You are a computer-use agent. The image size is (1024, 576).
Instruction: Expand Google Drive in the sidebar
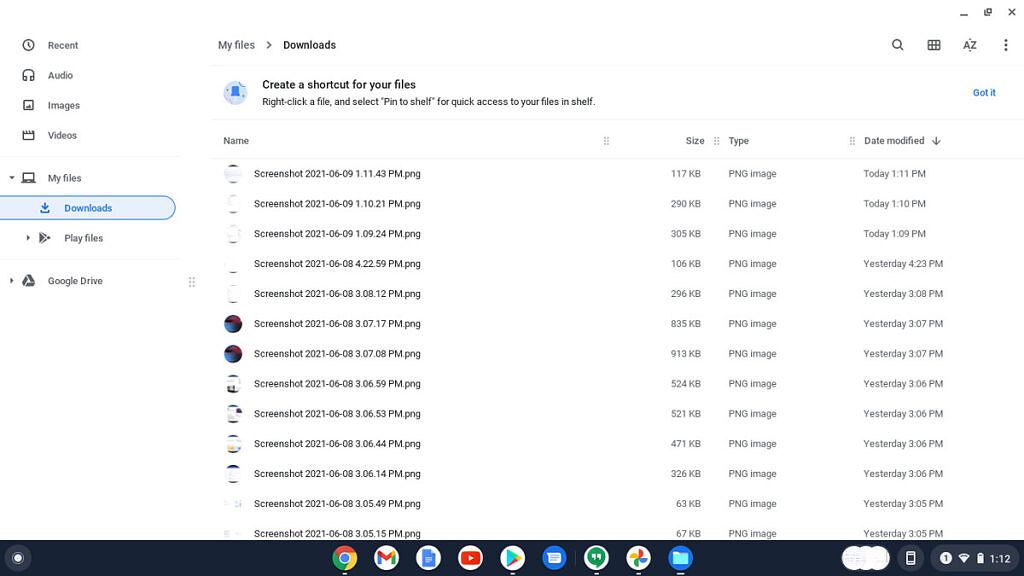(10, 281)
